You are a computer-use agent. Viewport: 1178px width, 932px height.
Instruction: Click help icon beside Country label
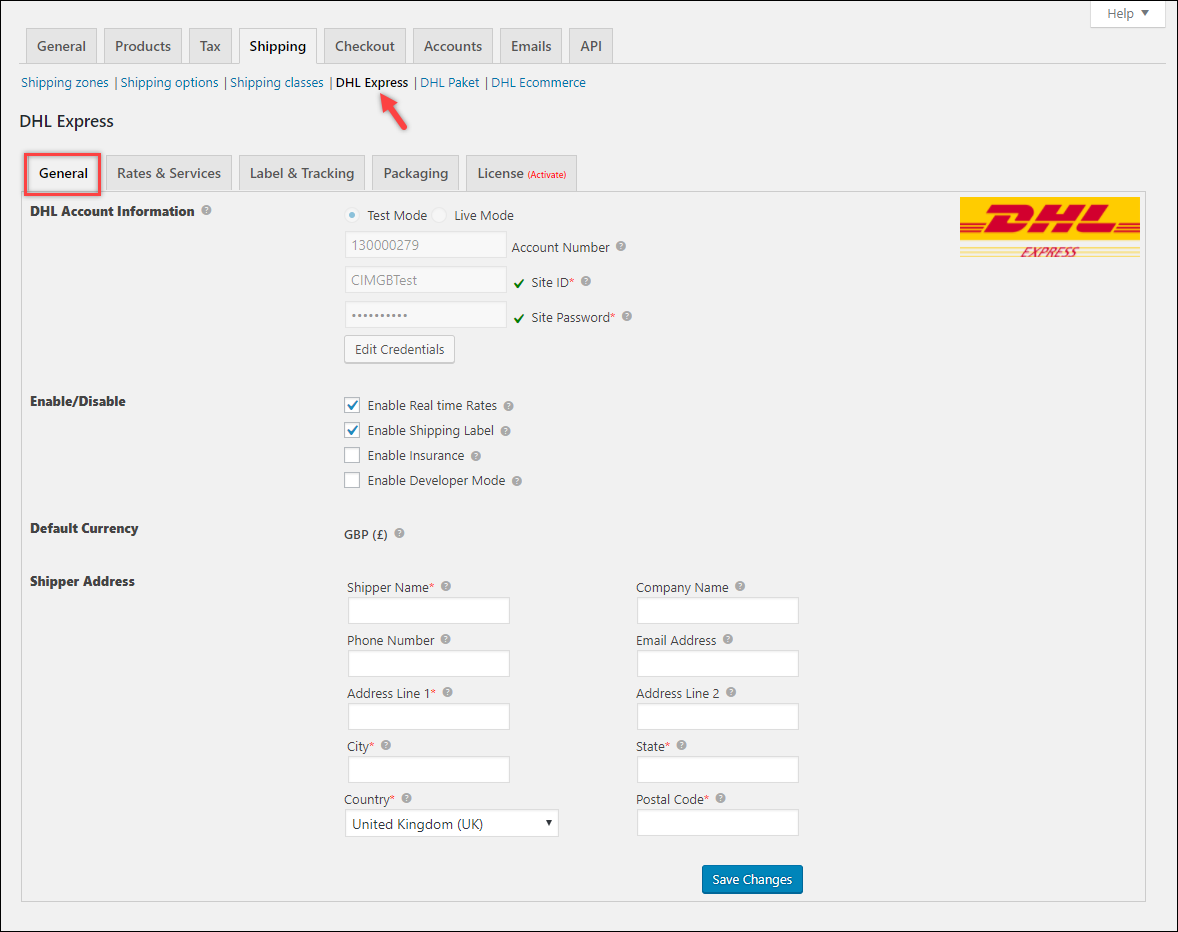point(406,799)
